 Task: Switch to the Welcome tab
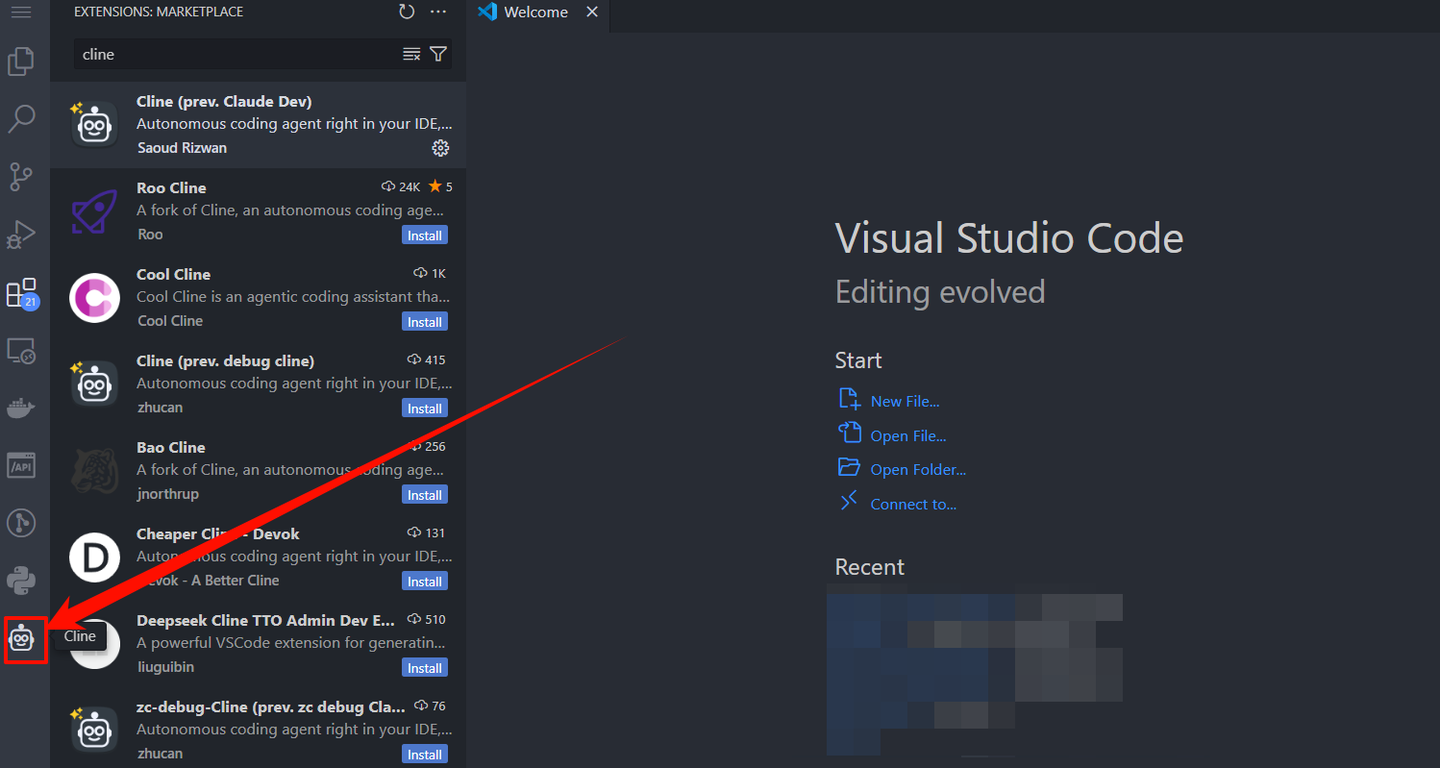tap(536, 12)
